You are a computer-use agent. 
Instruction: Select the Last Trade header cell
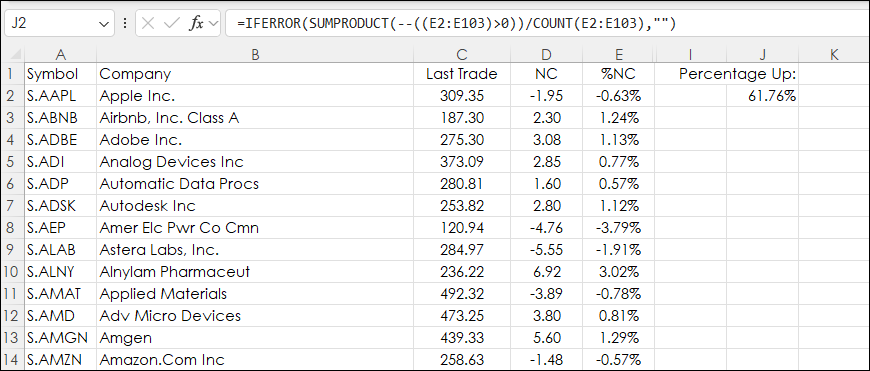click(462, 74)
